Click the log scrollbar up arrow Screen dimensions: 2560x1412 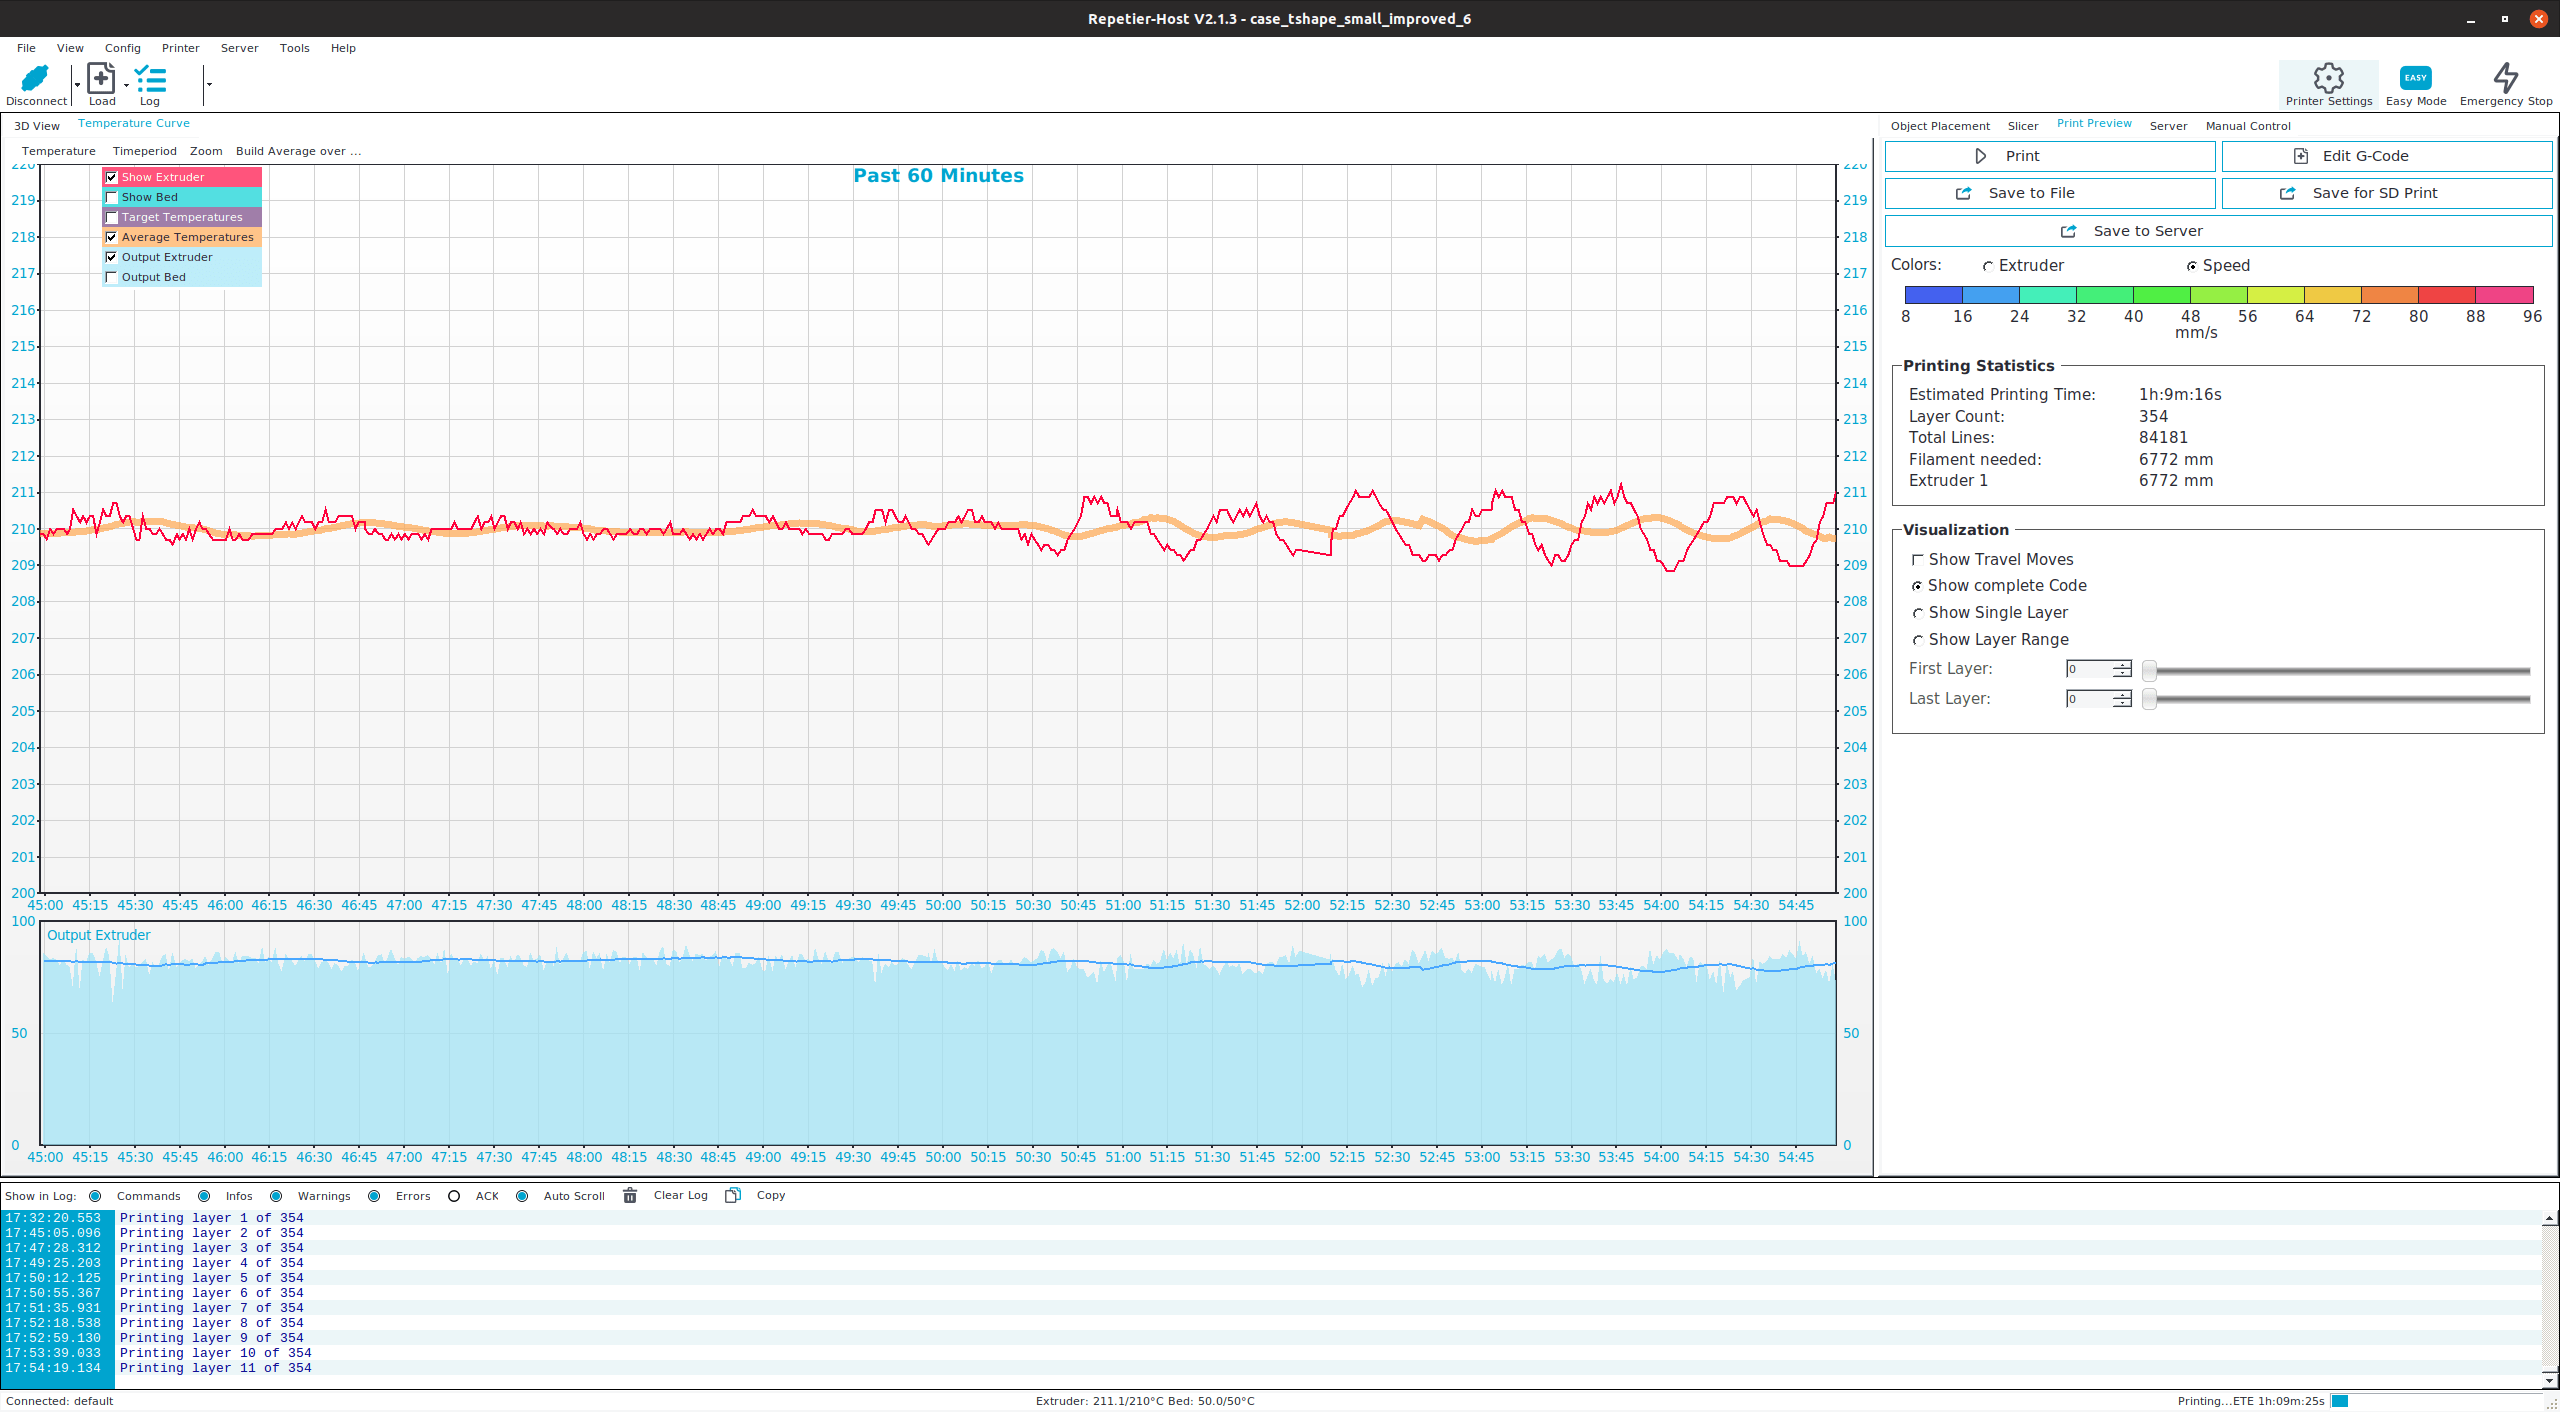point(2549,1218)
